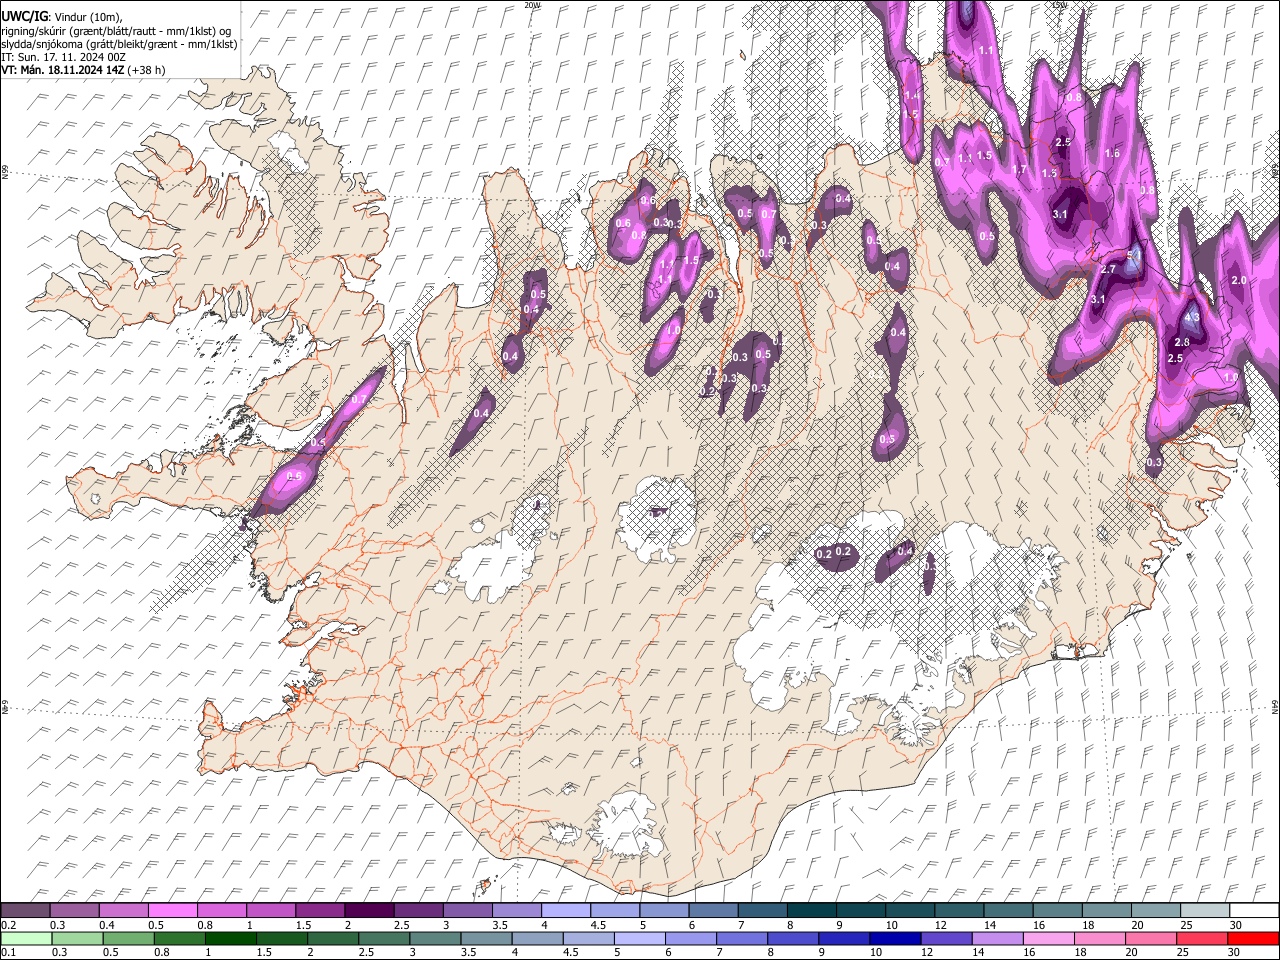Viewport: 1280px width, 960px height.
Task: Click the dark mauve swatch above the 0.2 label
Action: coord(25,911)
